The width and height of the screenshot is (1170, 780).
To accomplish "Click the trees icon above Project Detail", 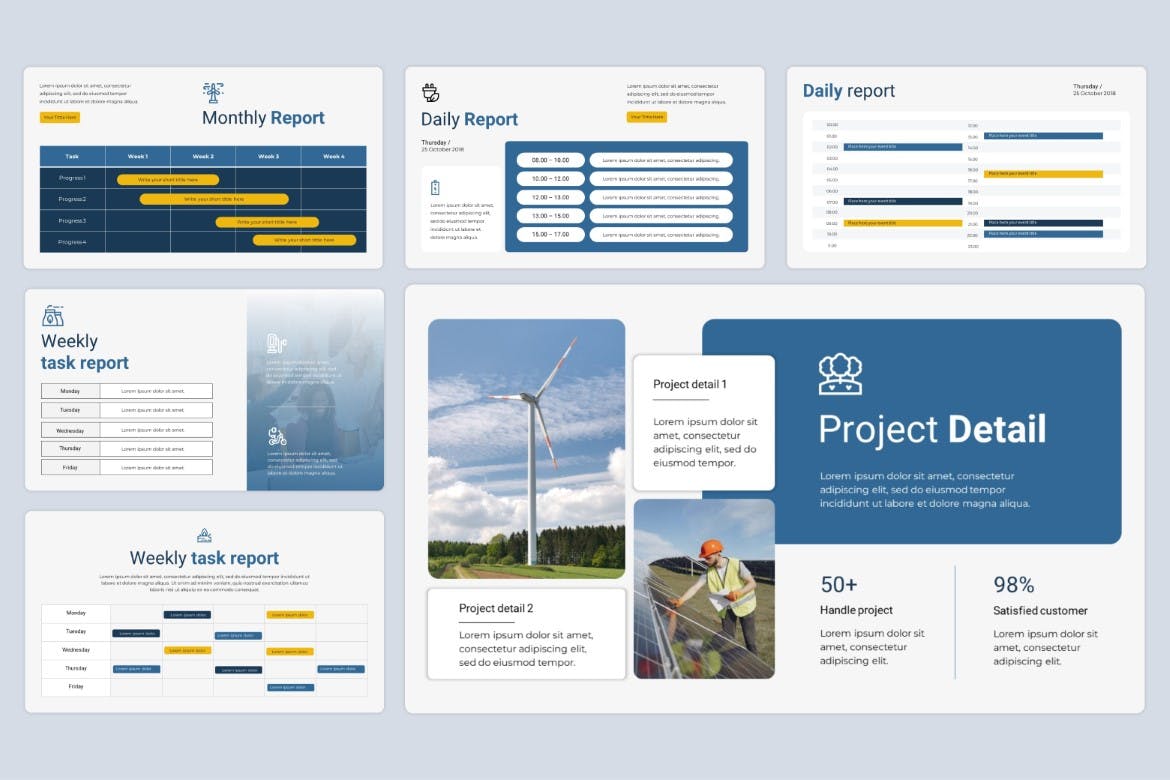I will 840,374.
